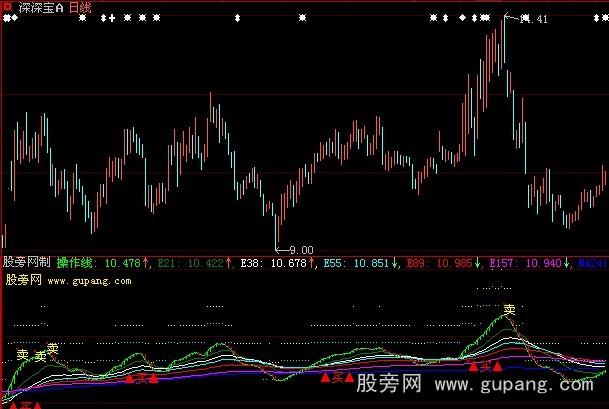
Task: Click the 9.00 low price label
Action: (x=301, y=250)
